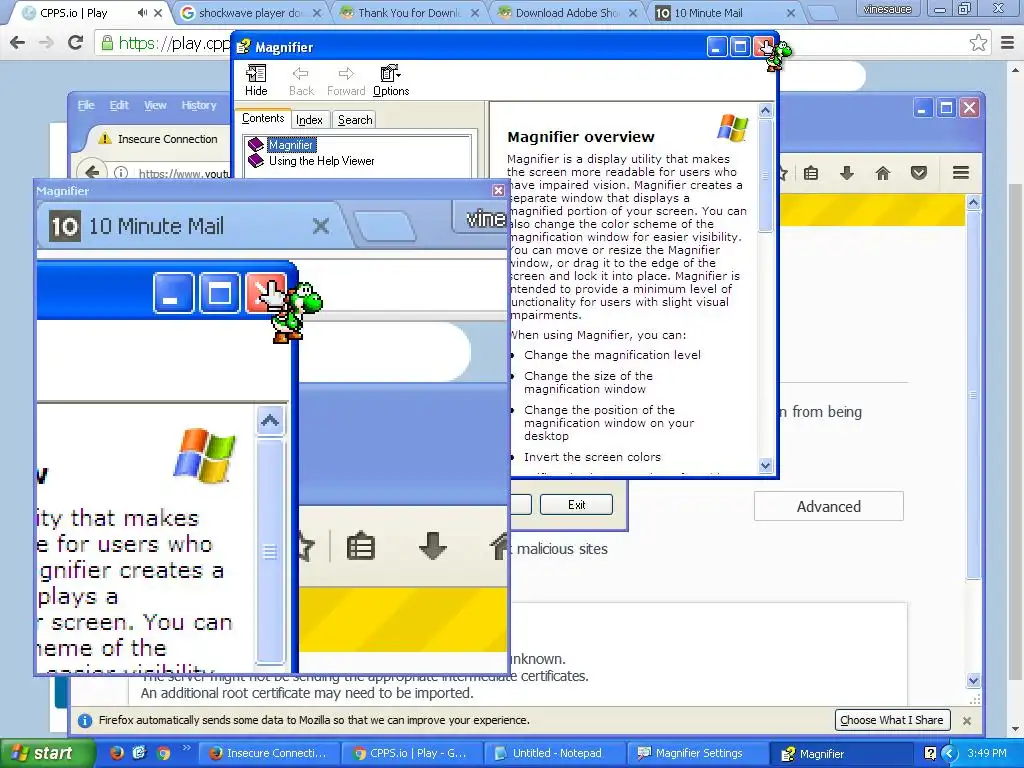Click the Firefox bookmarks list icon
Image resolution: width=1024 pixels, height=768 pixels.
click(x=811, y=172)
